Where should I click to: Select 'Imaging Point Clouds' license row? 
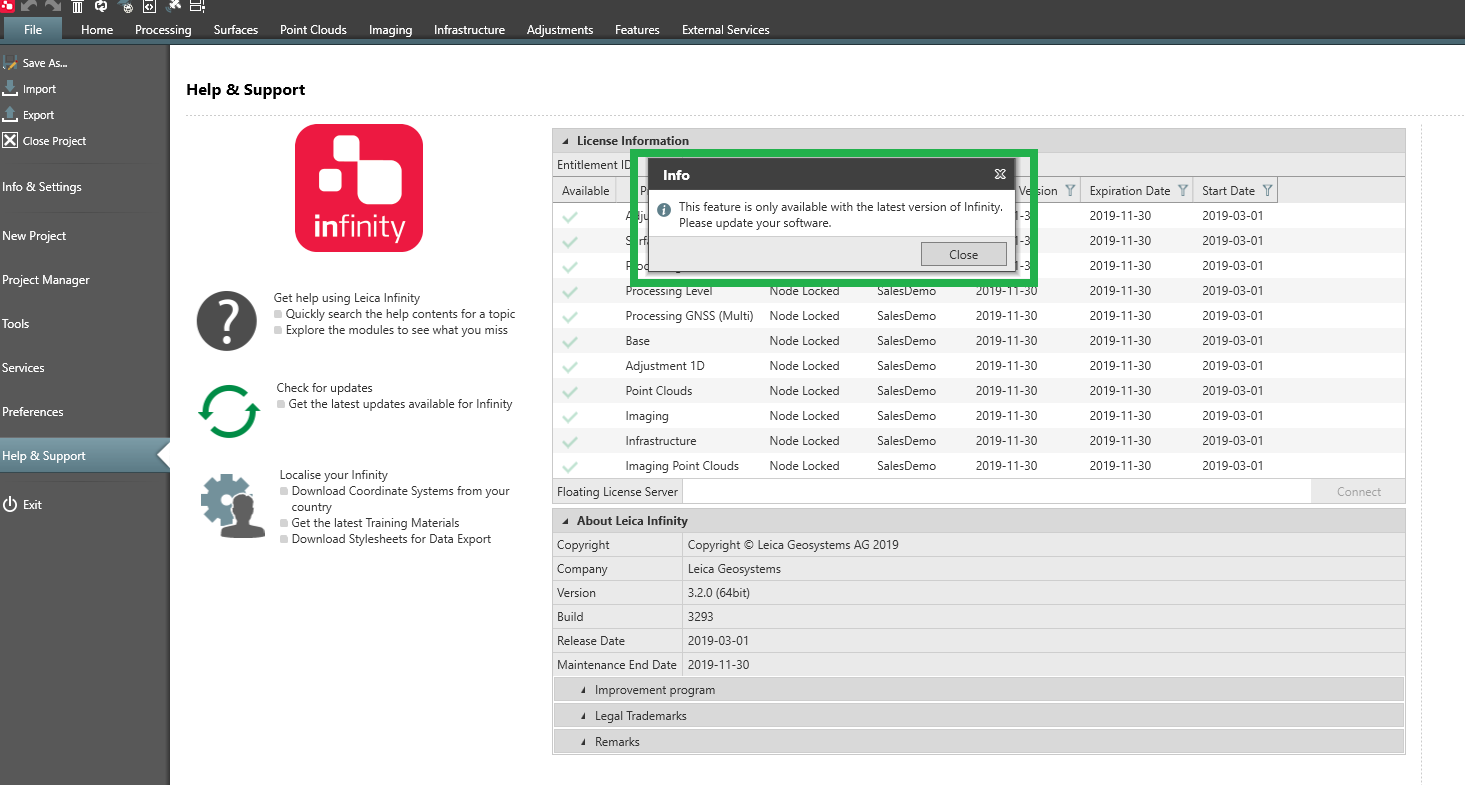978,466
